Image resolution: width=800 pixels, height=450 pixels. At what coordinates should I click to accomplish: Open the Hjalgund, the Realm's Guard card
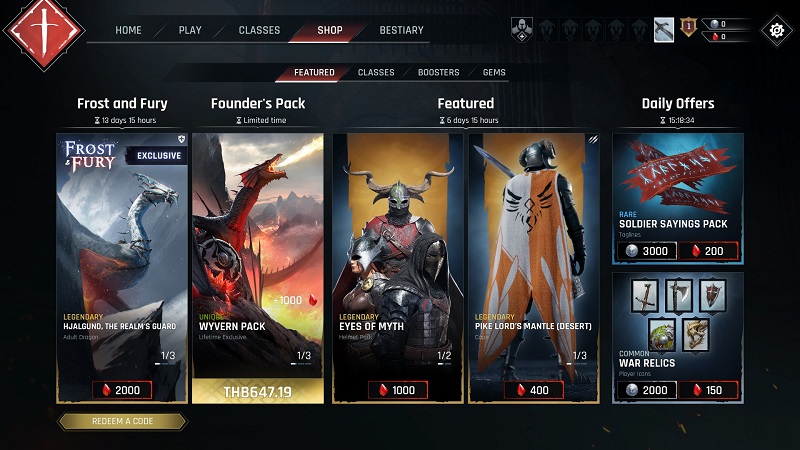tap(122, 255)
